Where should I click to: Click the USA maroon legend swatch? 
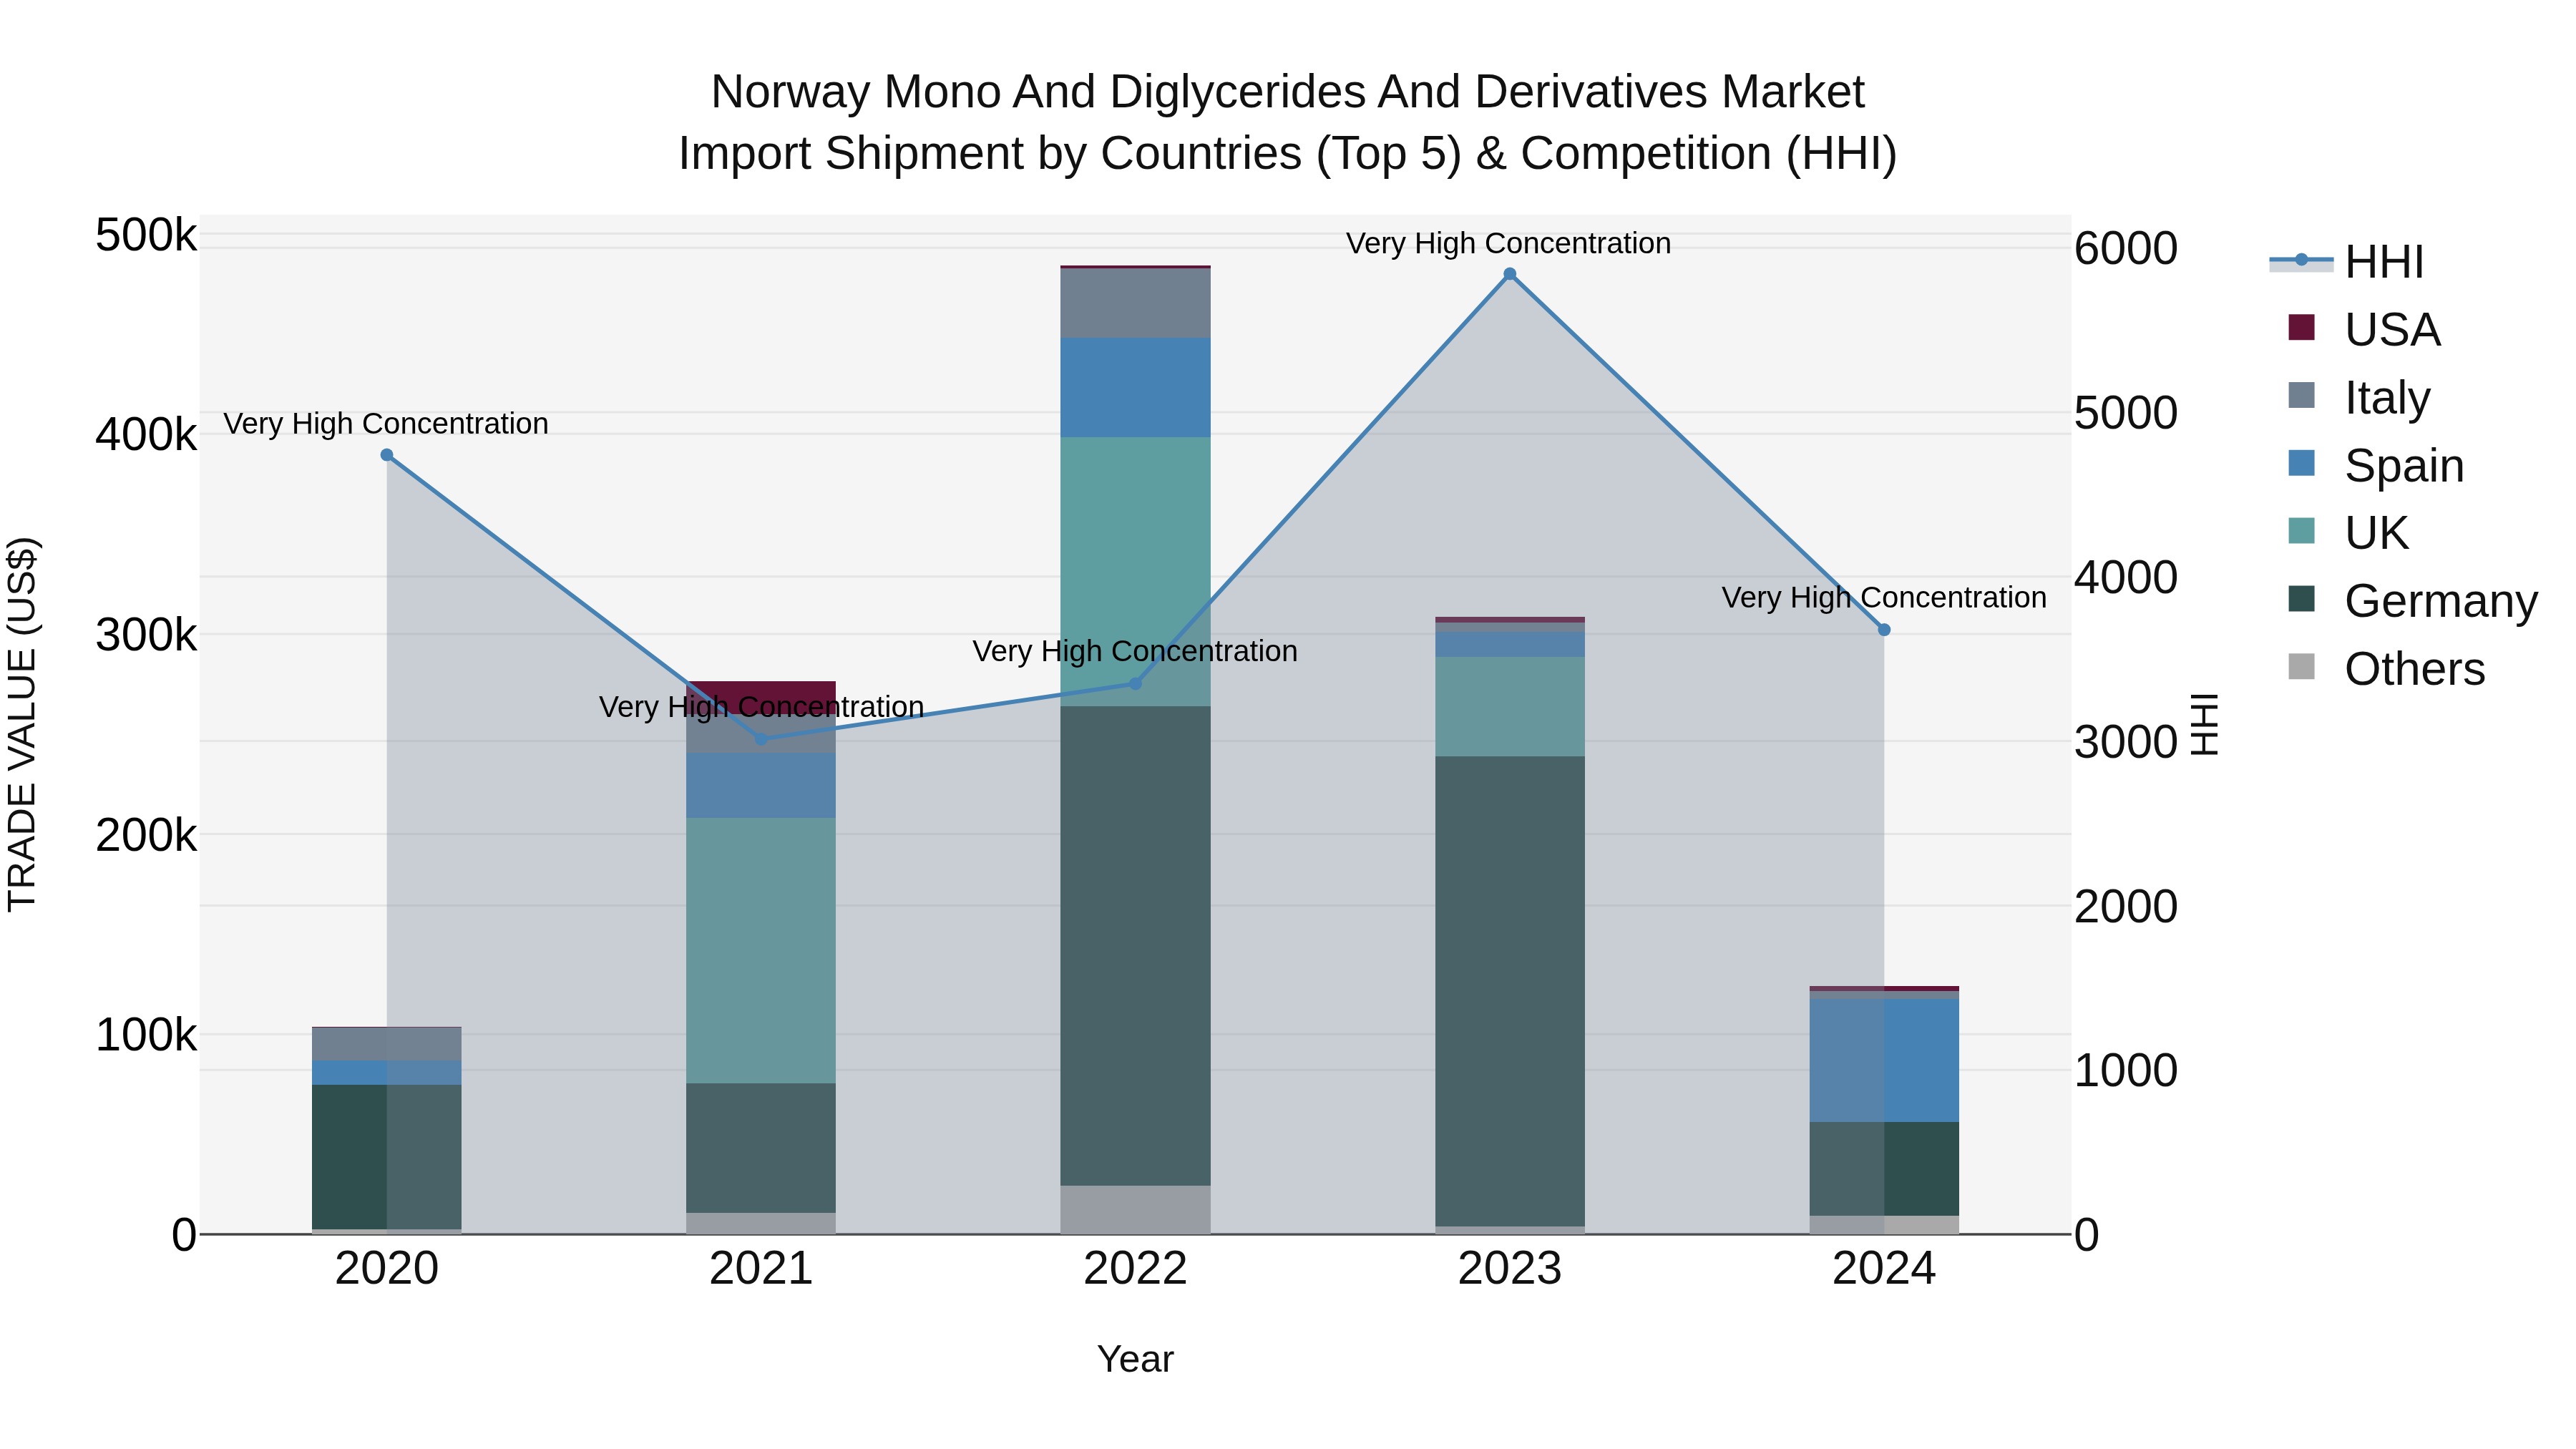coord(2301,327)
